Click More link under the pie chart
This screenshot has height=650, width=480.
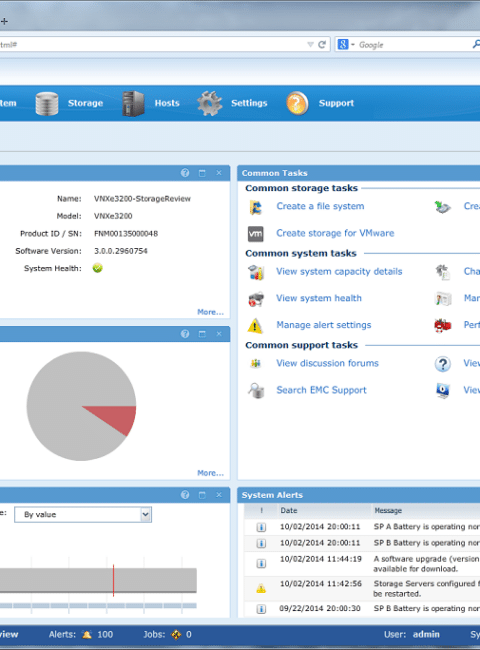[210, 473]
